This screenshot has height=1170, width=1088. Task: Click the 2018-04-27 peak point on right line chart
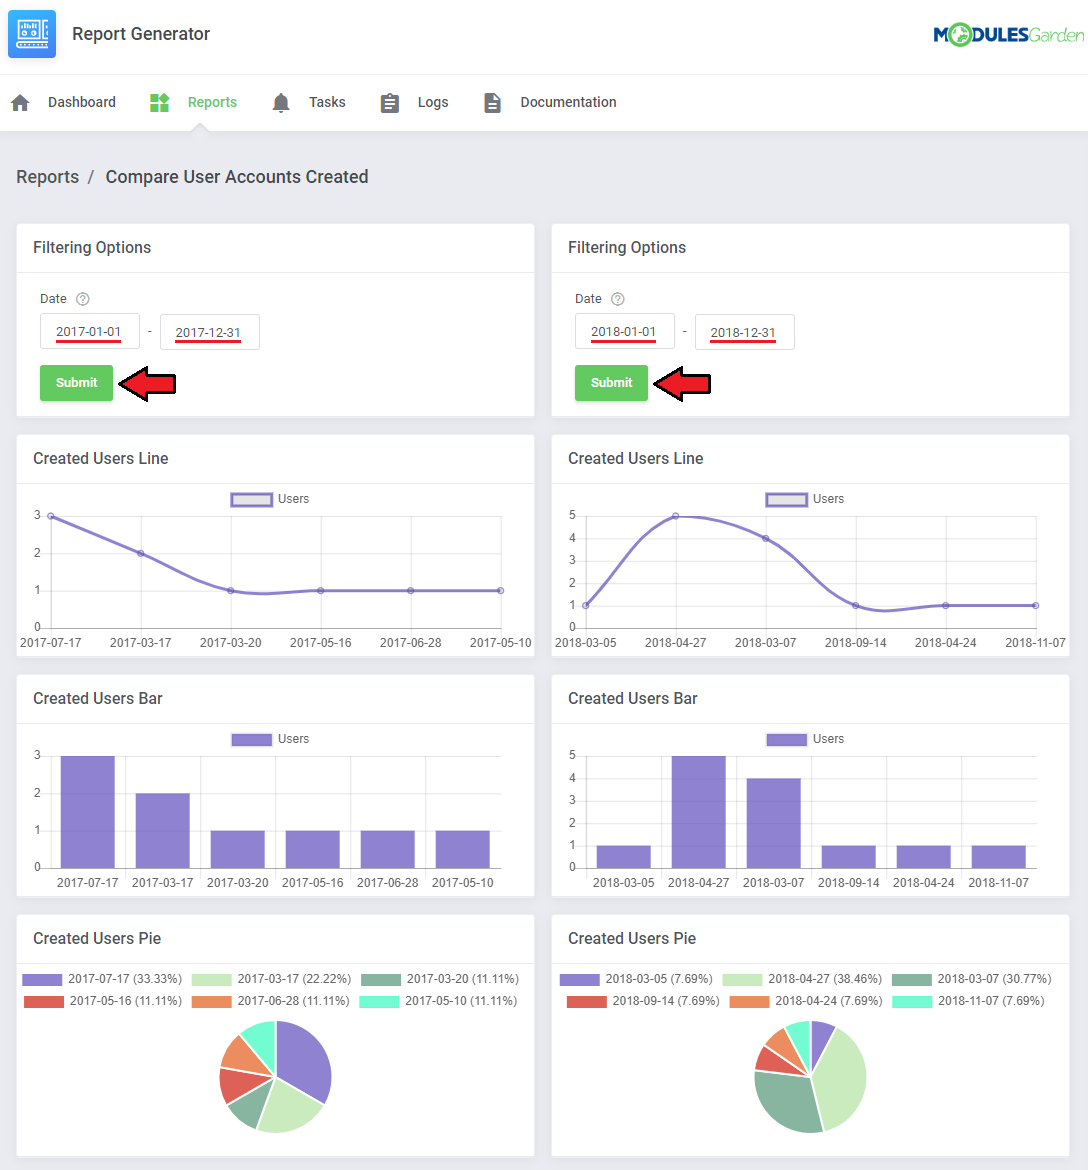coord(676,516)
